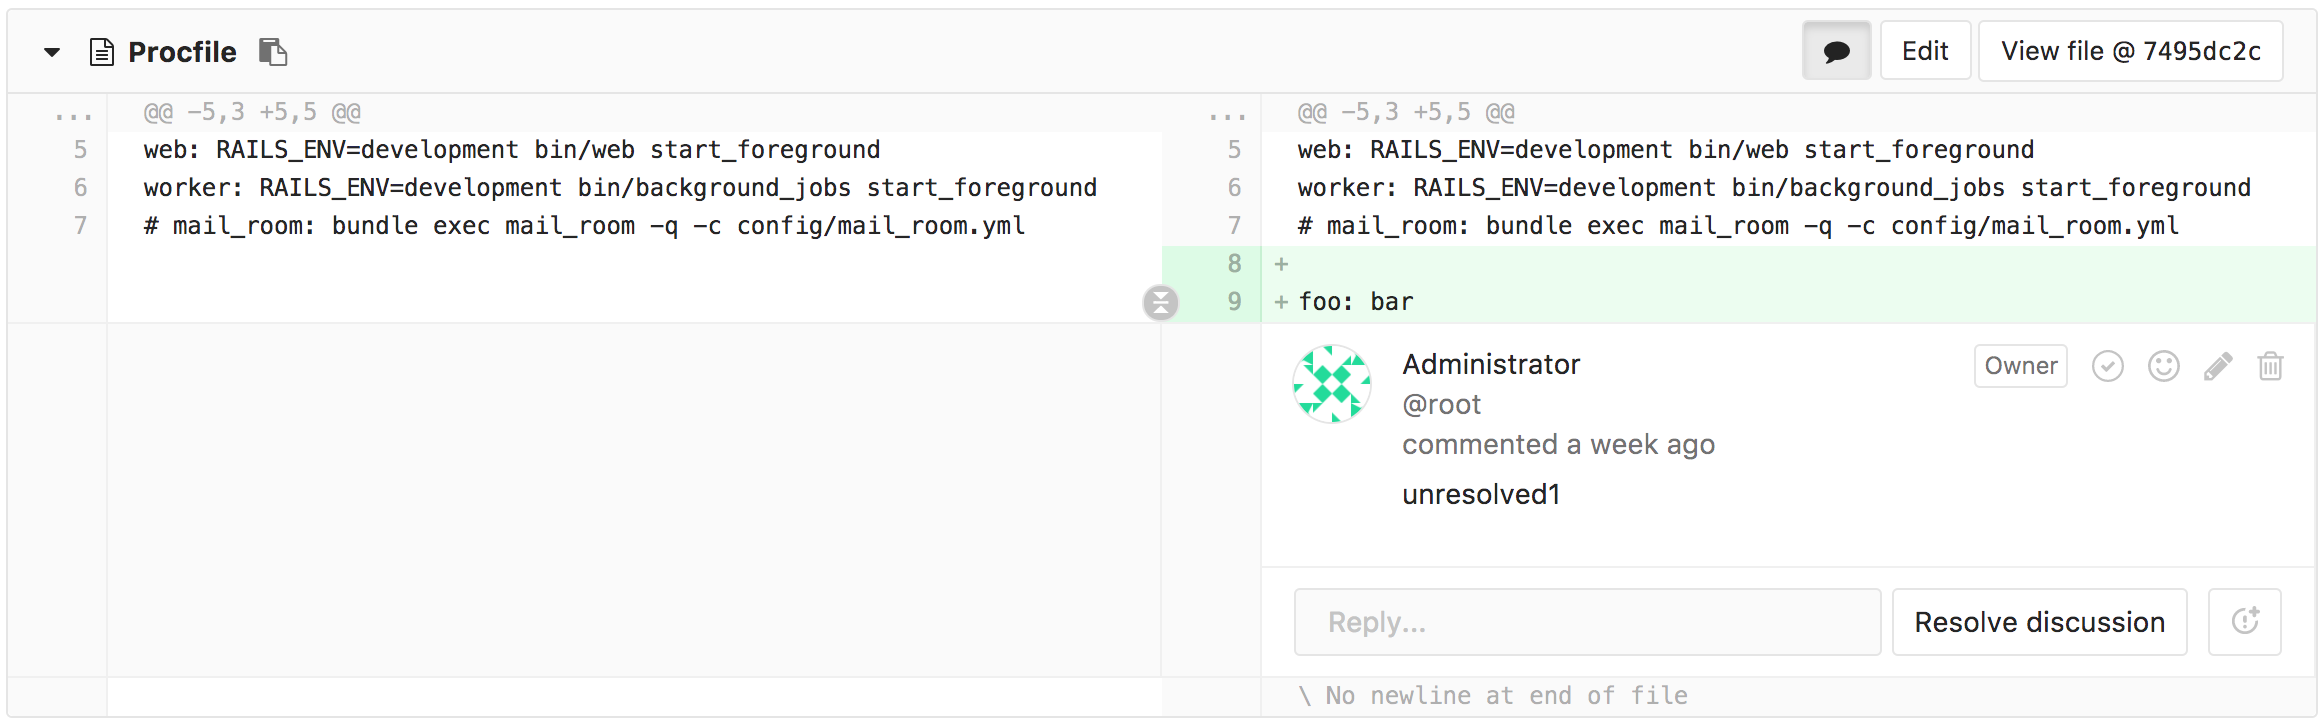Image resolution: width=2322 pixels, height=728 pixels.
Task: Delete comment with trash icon
Action: pyautogui.click(x=2270, y=367)
